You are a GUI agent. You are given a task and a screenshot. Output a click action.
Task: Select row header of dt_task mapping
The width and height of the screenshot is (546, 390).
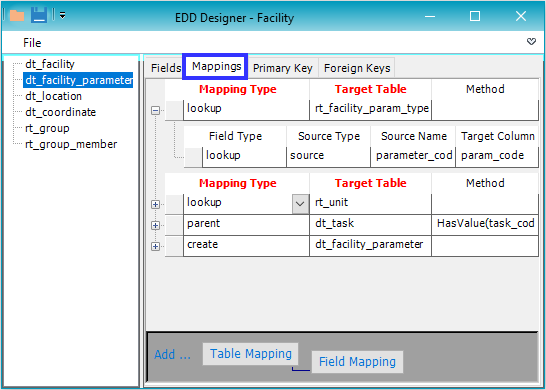click(x=174, y=225)
